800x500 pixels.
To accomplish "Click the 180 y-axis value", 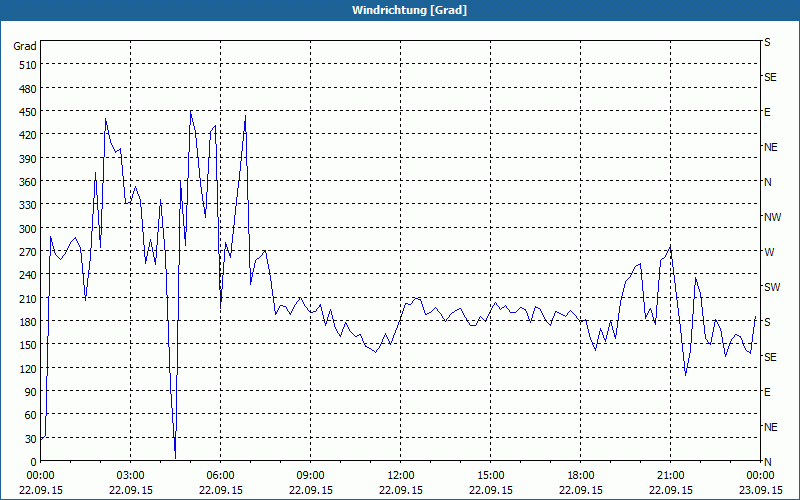I will [x=29, y=322].
